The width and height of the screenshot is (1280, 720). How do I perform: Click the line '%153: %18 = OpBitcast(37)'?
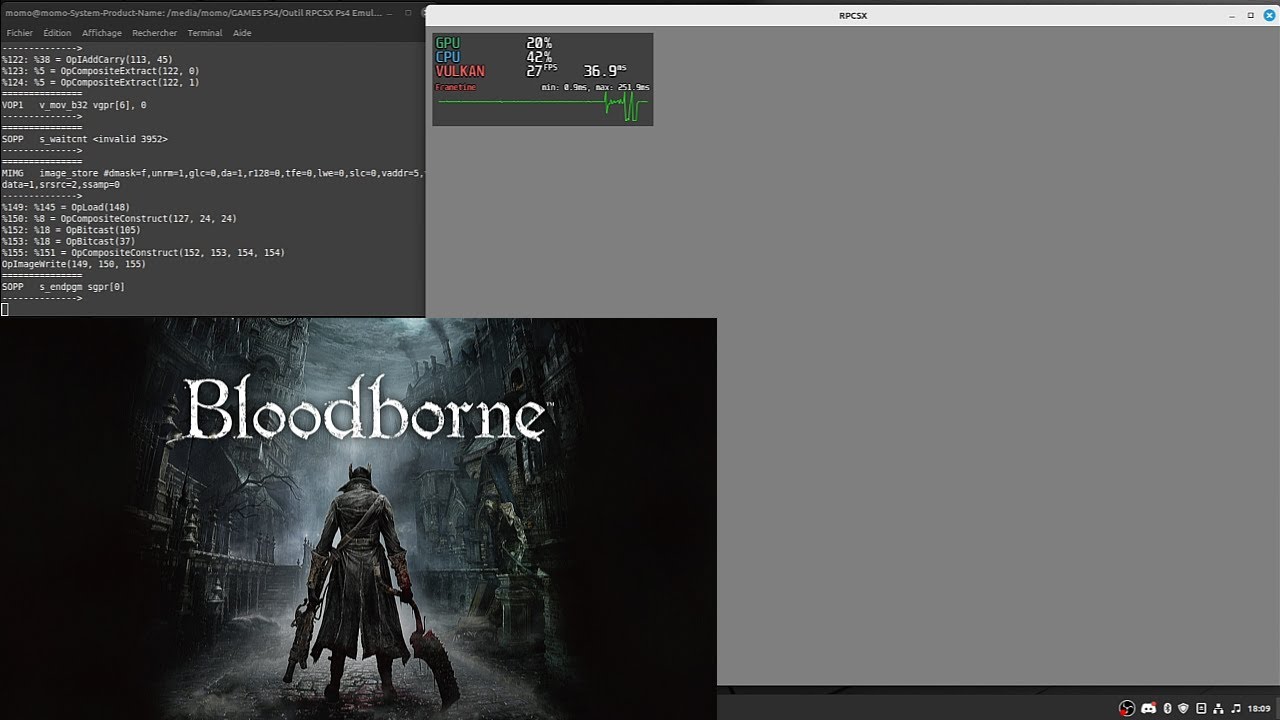click(x=69, y=241)
